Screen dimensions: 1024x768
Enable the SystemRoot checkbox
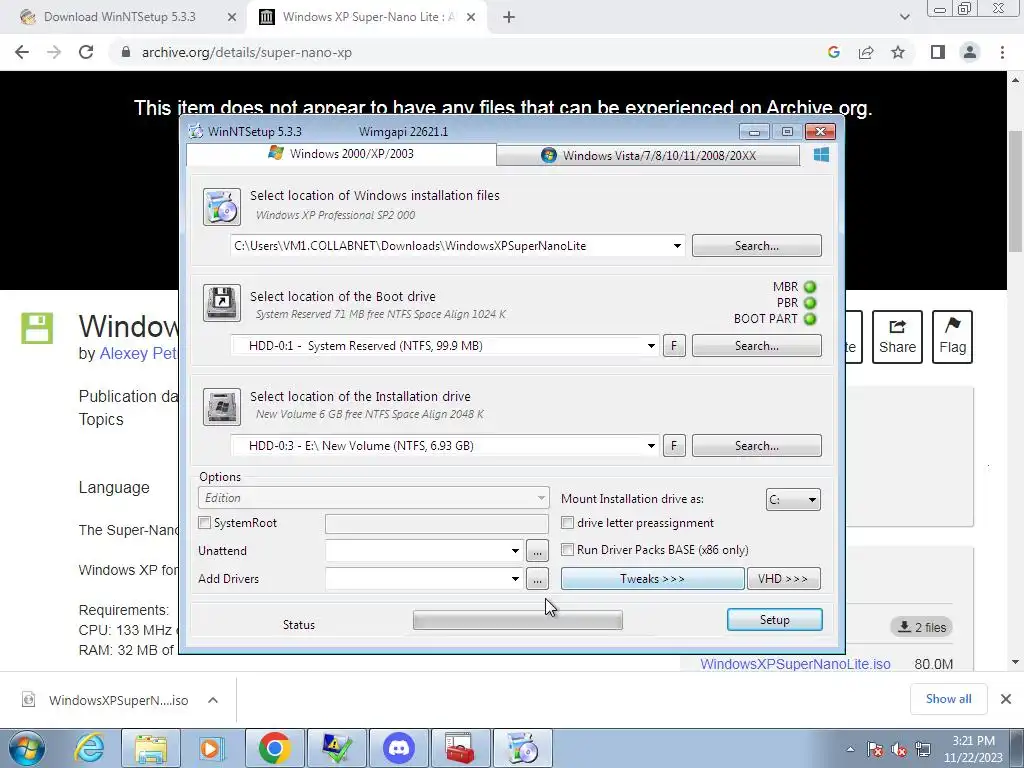[x=204, y=522]
